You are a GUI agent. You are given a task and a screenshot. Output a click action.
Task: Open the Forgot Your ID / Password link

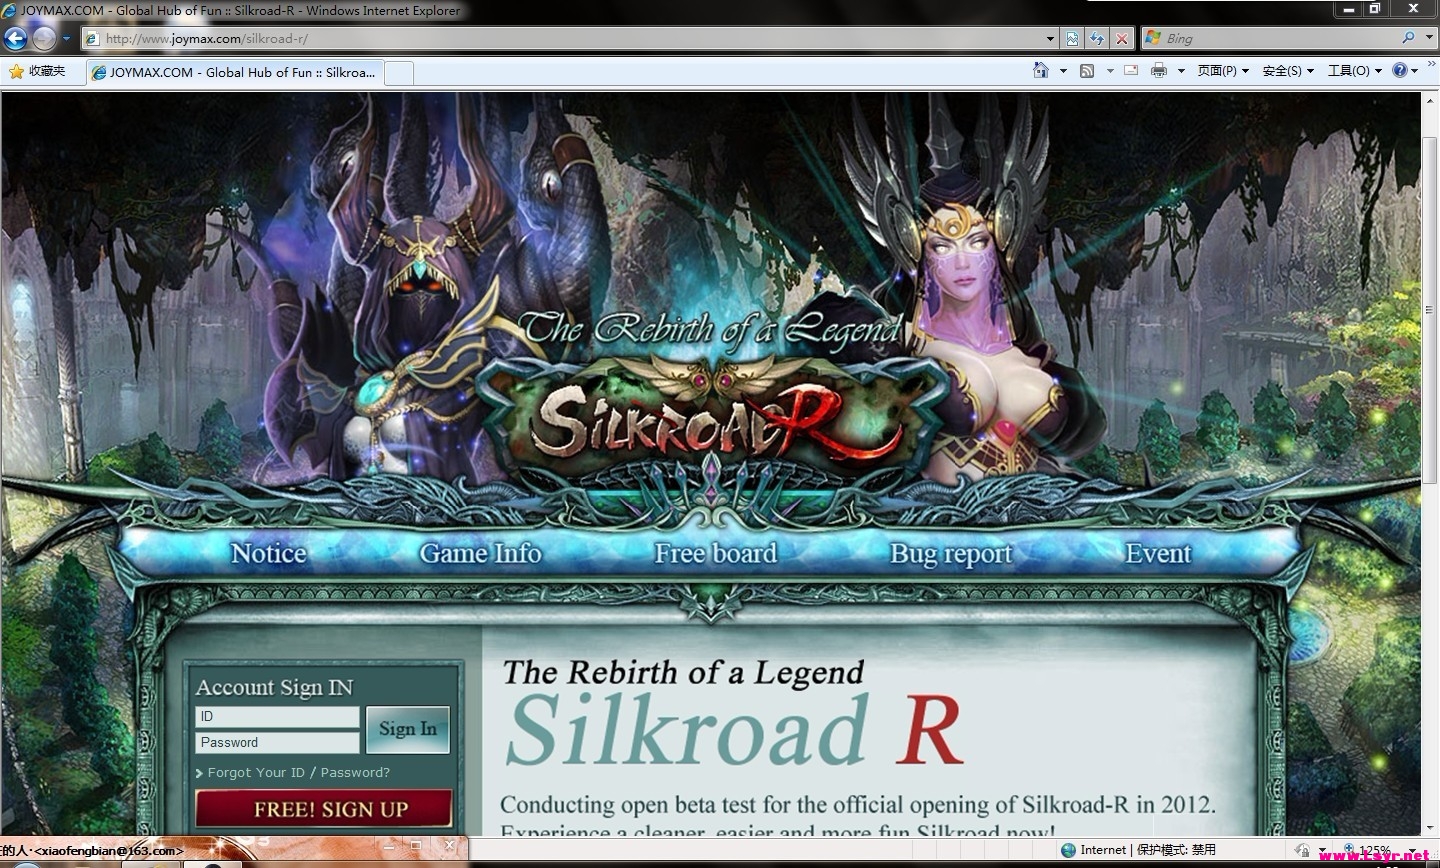298,772
